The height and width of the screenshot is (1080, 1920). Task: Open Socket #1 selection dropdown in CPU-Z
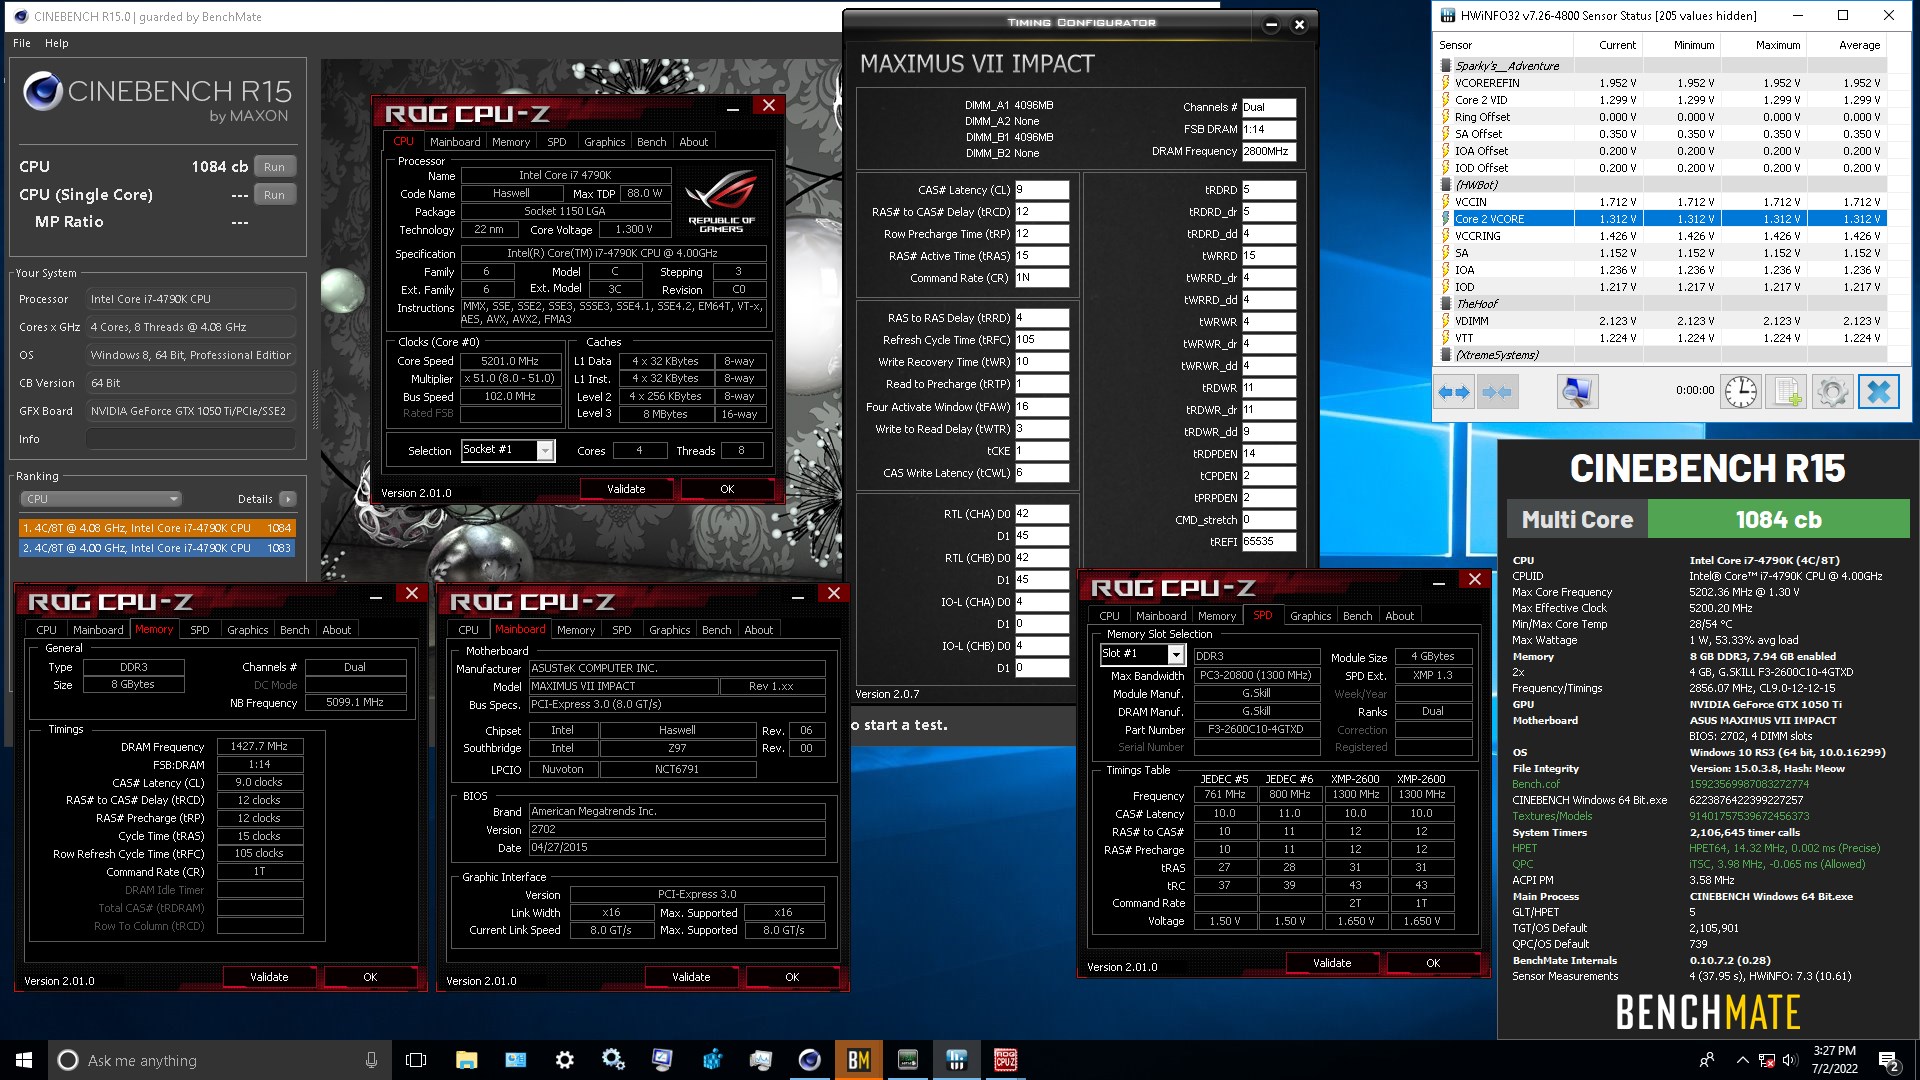click(507, 450)
